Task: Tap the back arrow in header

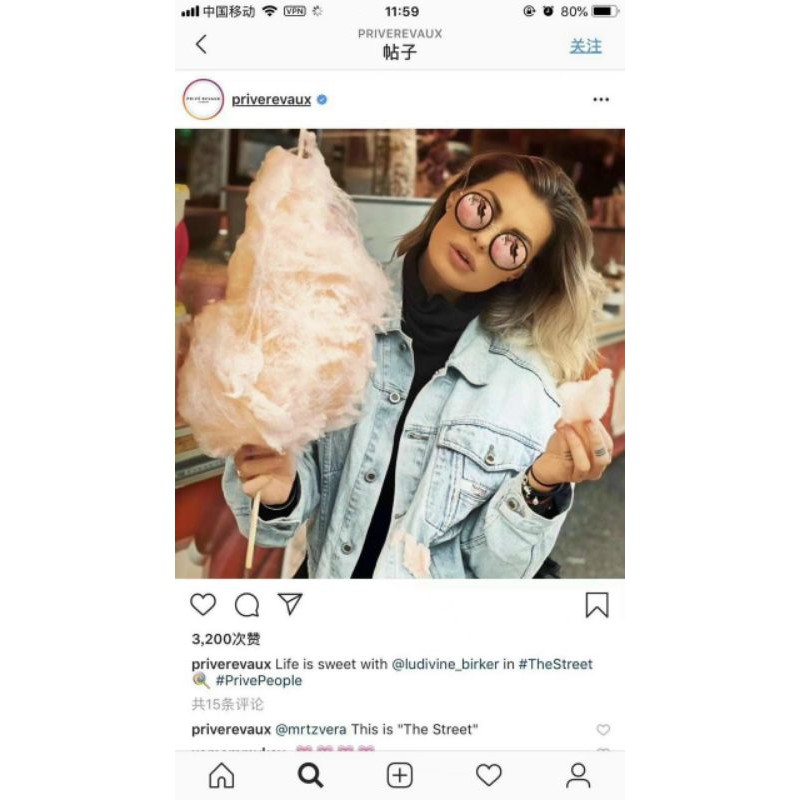Action: pyautogui.click(x=202, y=44)
